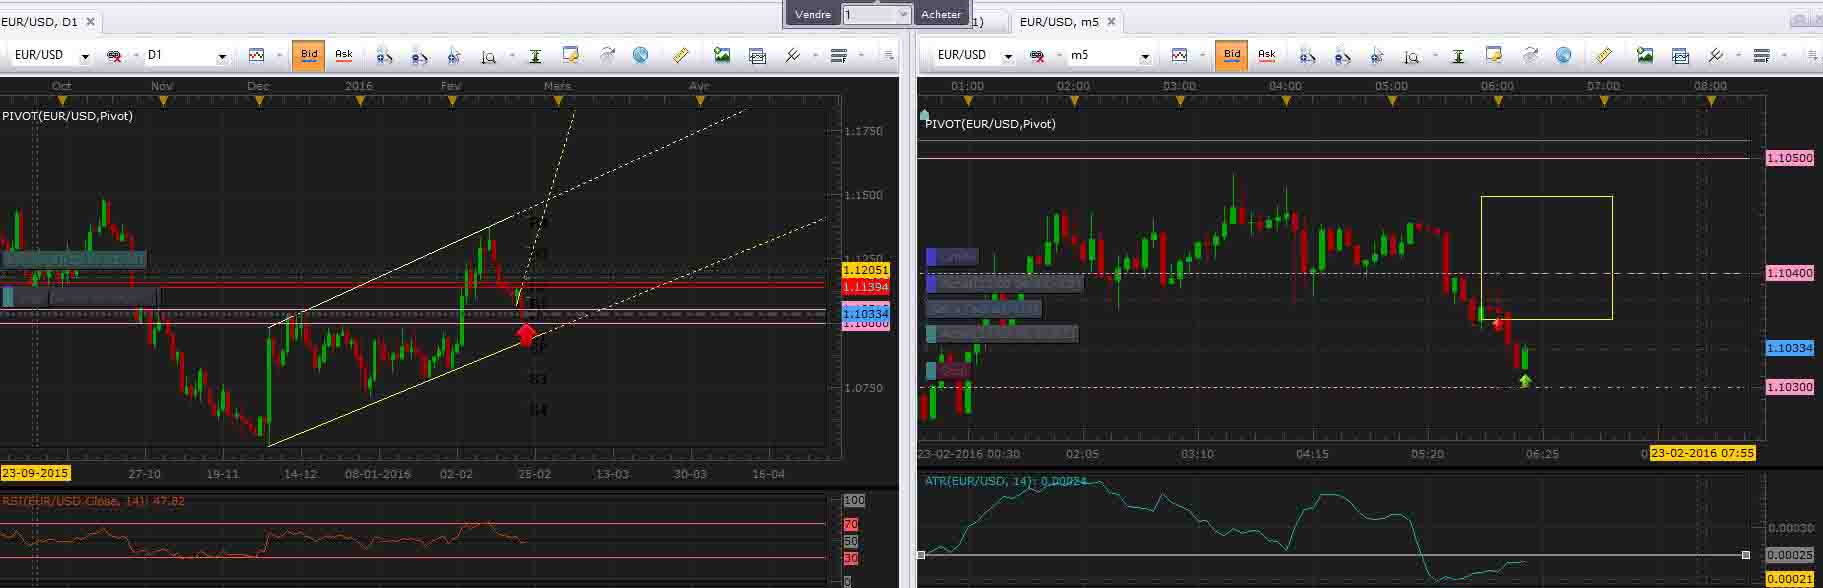Screen dimensions: 1823x588
Task: Open chart type icon in m5 toolbar
Action: point(1180,55)
